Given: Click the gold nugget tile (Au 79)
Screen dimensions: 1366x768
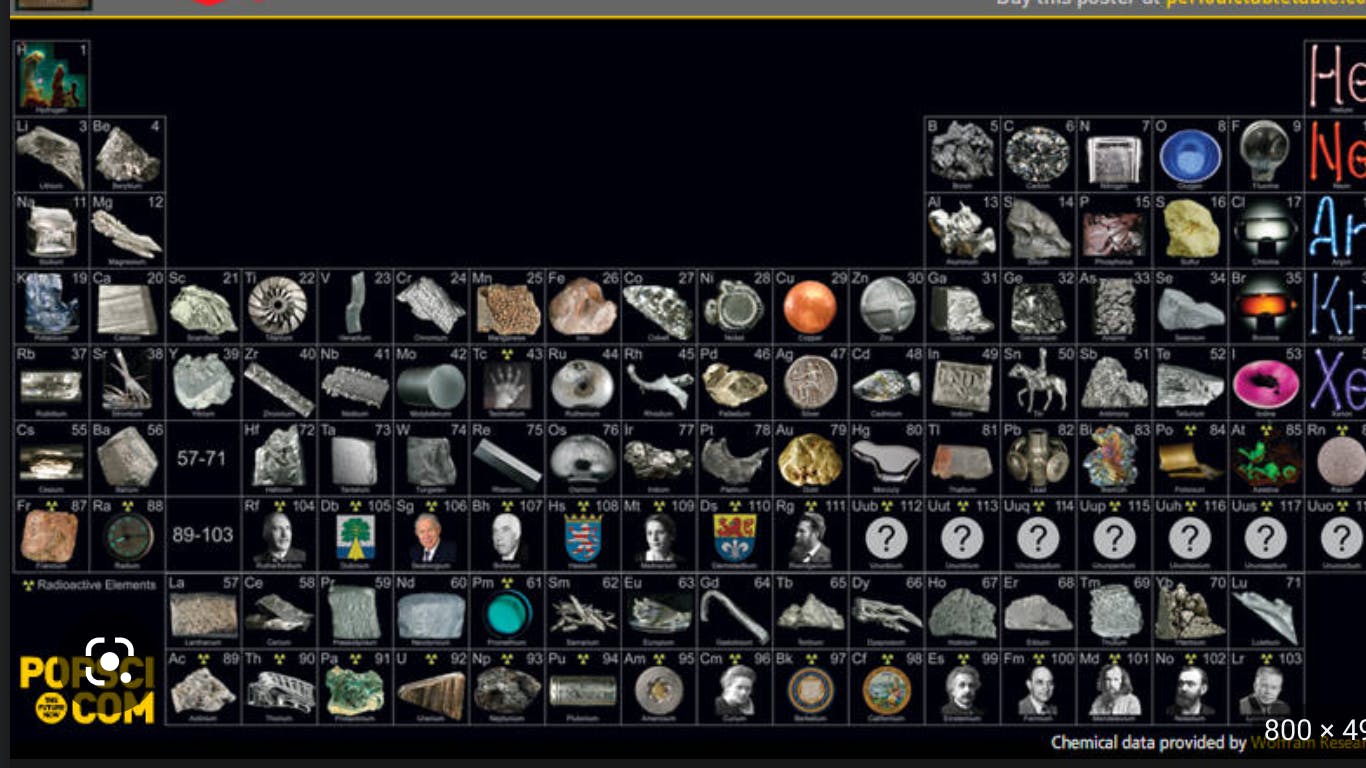Looking at the screenshot, I should [x=810, y=460].
